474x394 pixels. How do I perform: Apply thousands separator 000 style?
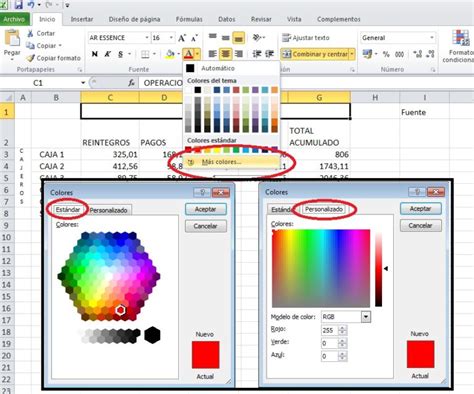399,54
